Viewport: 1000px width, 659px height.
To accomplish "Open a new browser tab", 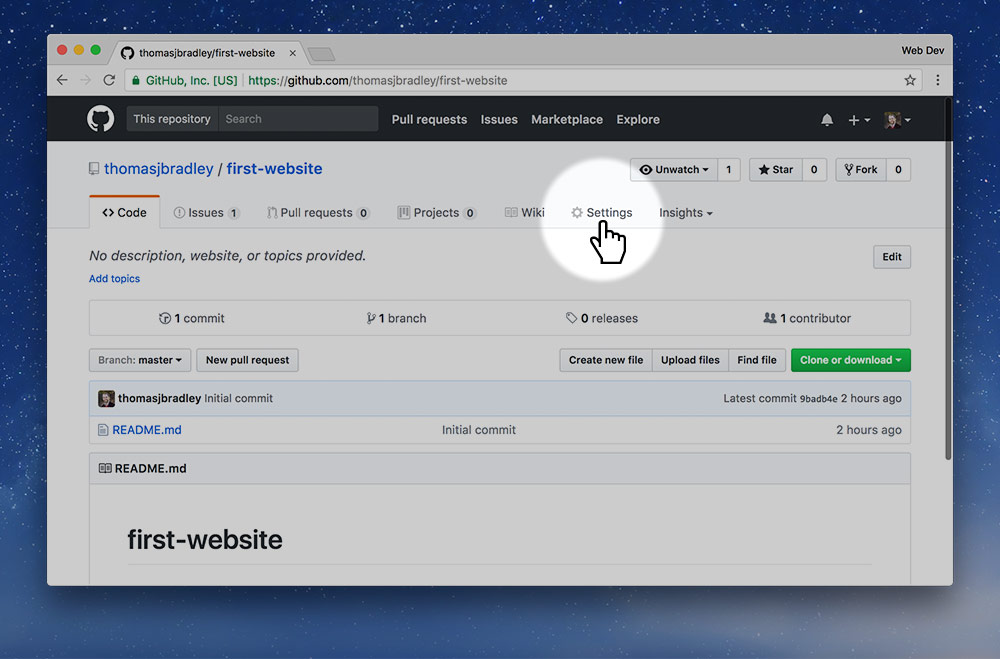I will pyautogui.click(x=321, y=55).
